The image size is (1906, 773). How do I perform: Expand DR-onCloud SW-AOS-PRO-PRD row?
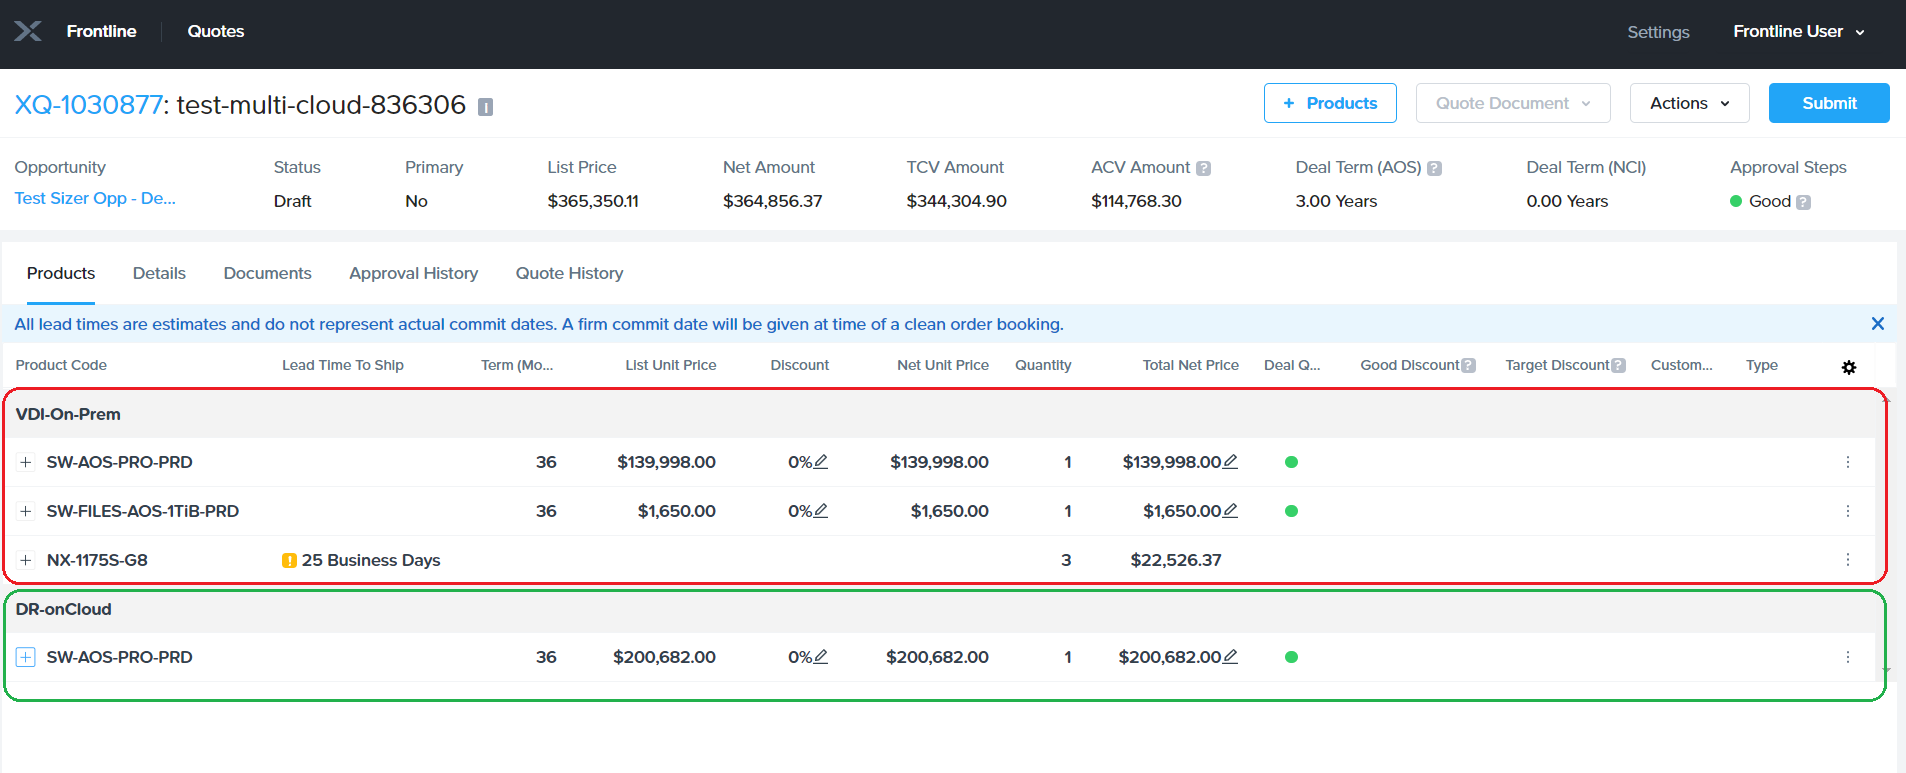(26, 657)
